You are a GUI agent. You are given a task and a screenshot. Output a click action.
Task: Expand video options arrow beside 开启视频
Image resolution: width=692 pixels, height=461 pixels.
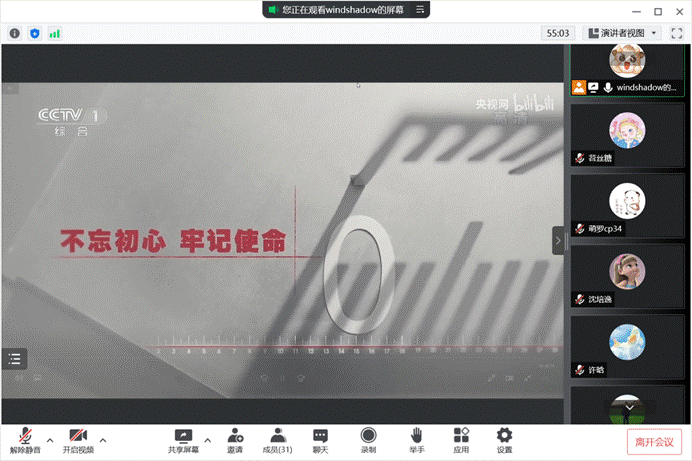pyautogui.click(x=103, y=440)
